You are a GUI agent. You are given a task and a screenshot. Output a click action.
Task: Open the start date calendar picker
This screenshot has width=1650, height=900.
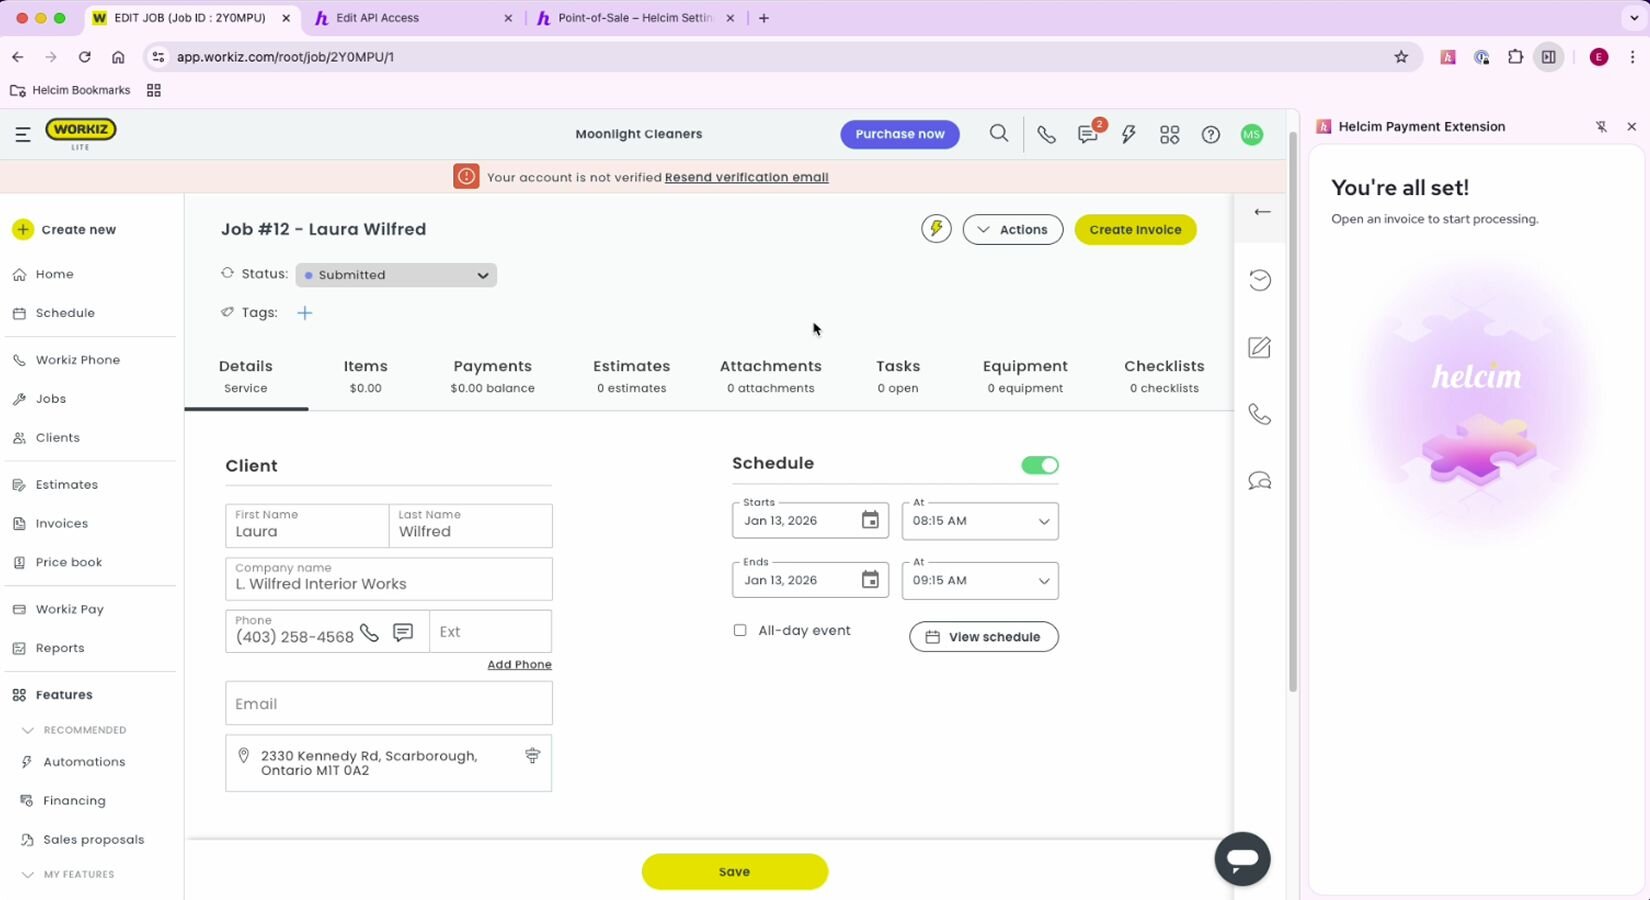[x=870, y=521]
